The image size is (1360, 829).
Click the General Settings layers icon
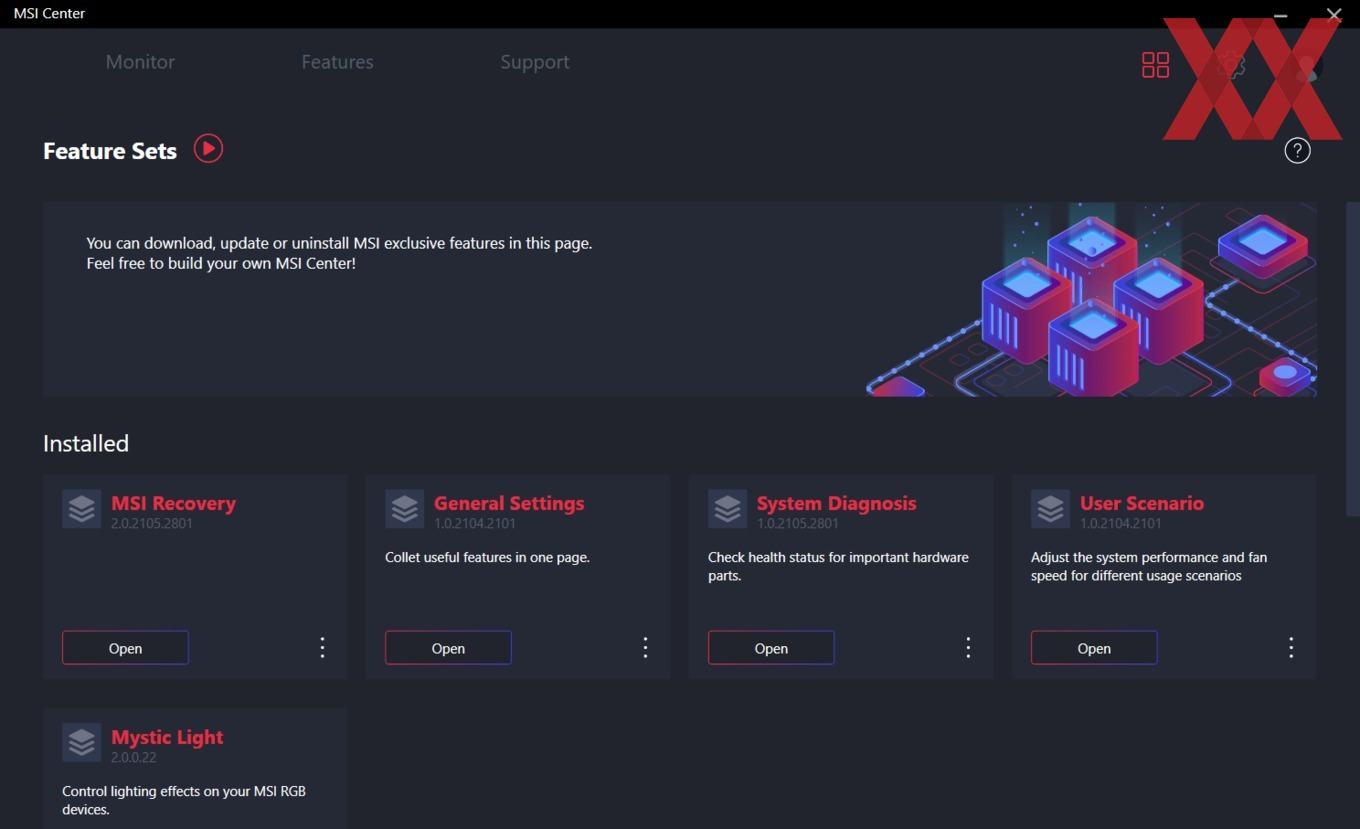tap(405, 509)
